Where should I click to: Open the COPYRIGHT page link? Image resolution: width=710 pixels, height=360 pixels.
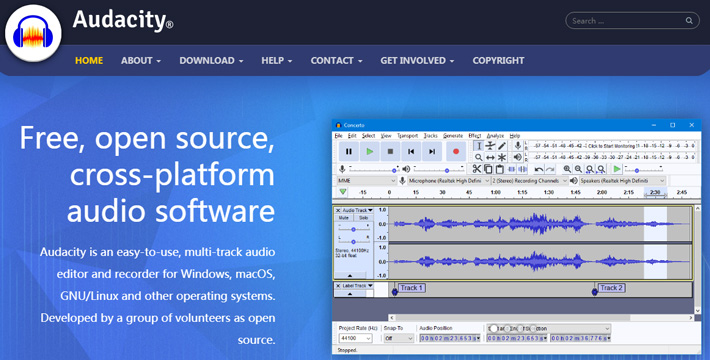498,61
